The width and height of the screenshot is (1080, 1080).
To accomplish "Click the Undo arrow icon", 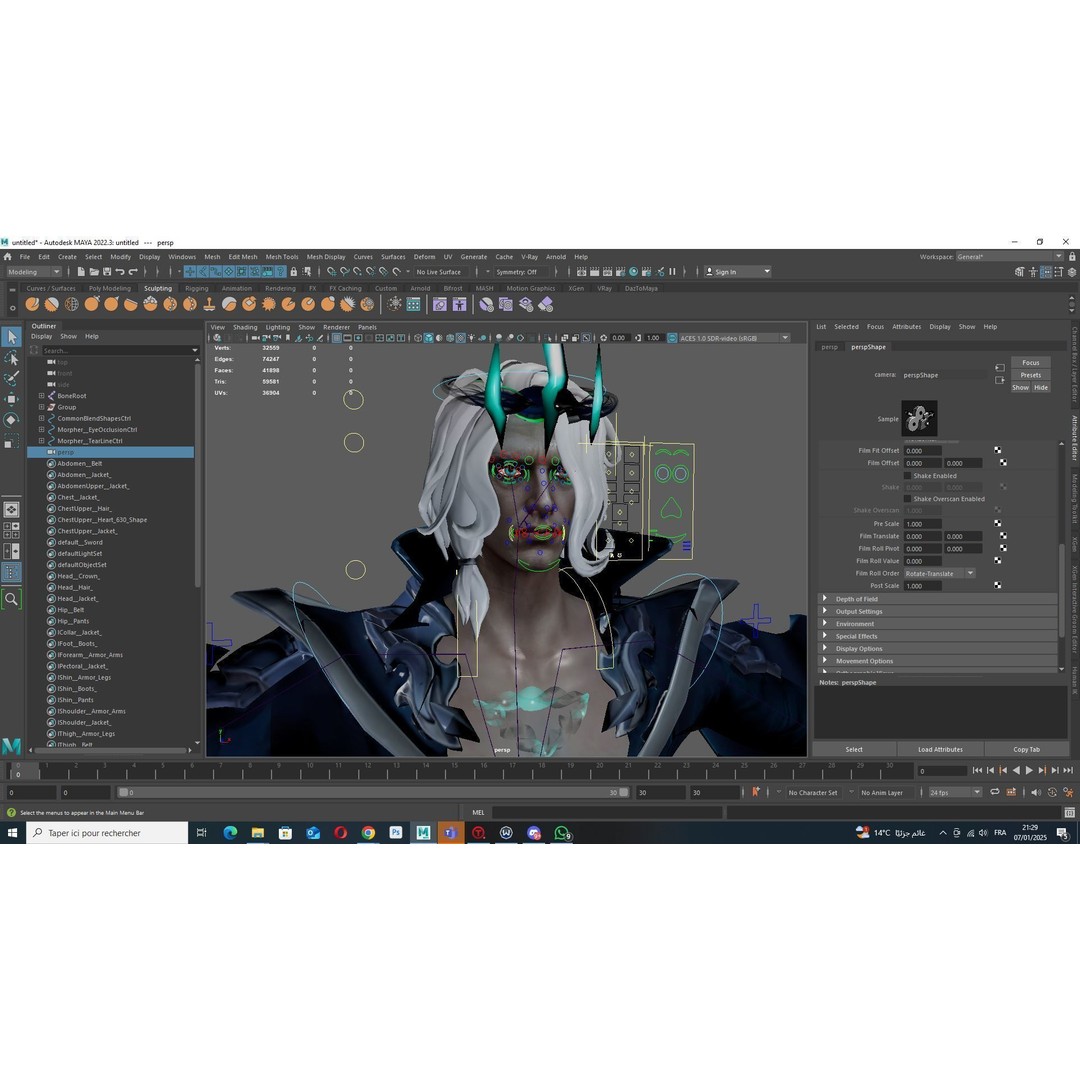I will pos(120,271).
